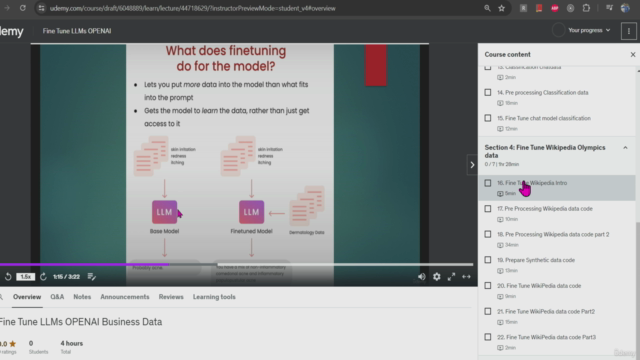Switch to the Notes tab
640x360 pixels.
(82, 297)
